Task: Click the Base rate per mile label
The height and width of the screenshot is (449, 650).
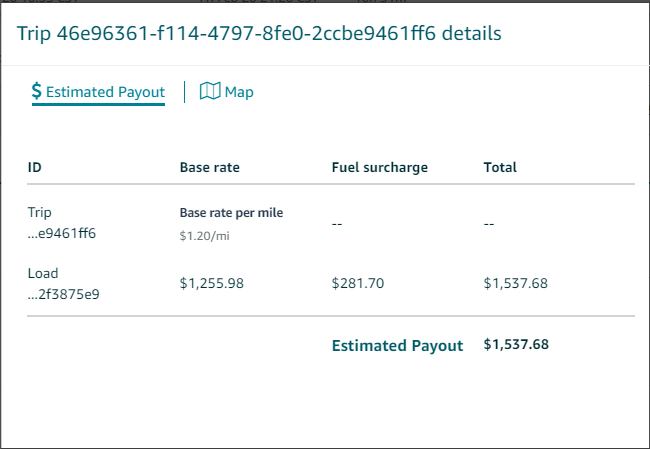Action: pyautogui.click(x=231, y=213)
